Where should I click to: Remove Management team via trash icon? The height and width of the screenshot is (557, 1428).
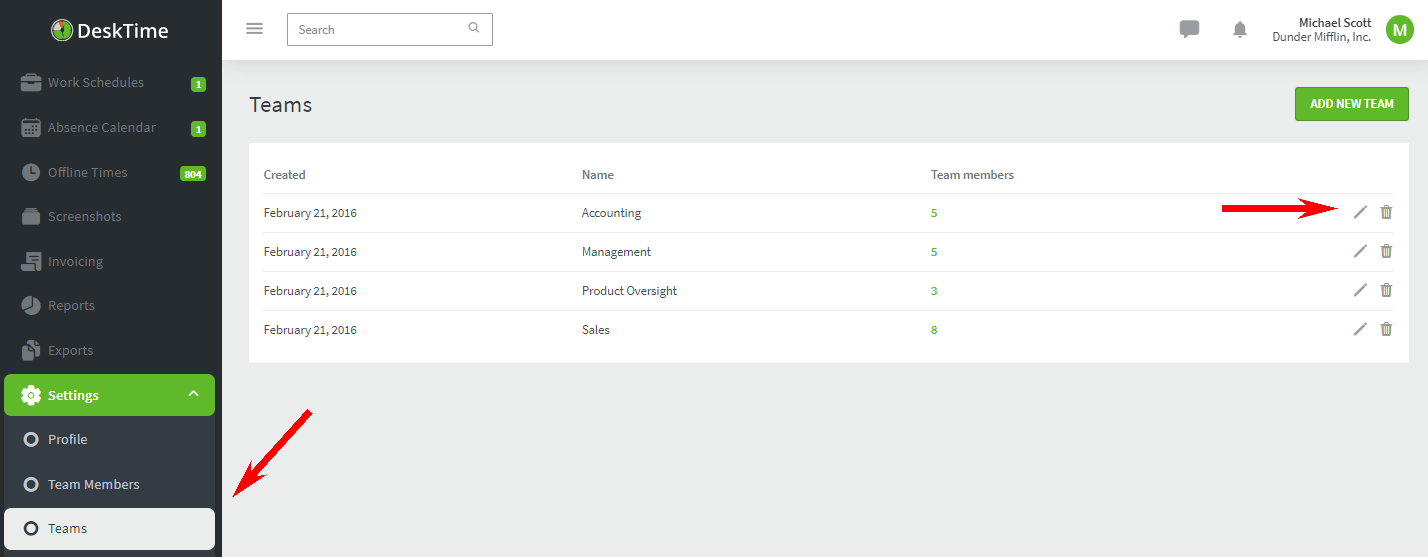(1386, 251)
